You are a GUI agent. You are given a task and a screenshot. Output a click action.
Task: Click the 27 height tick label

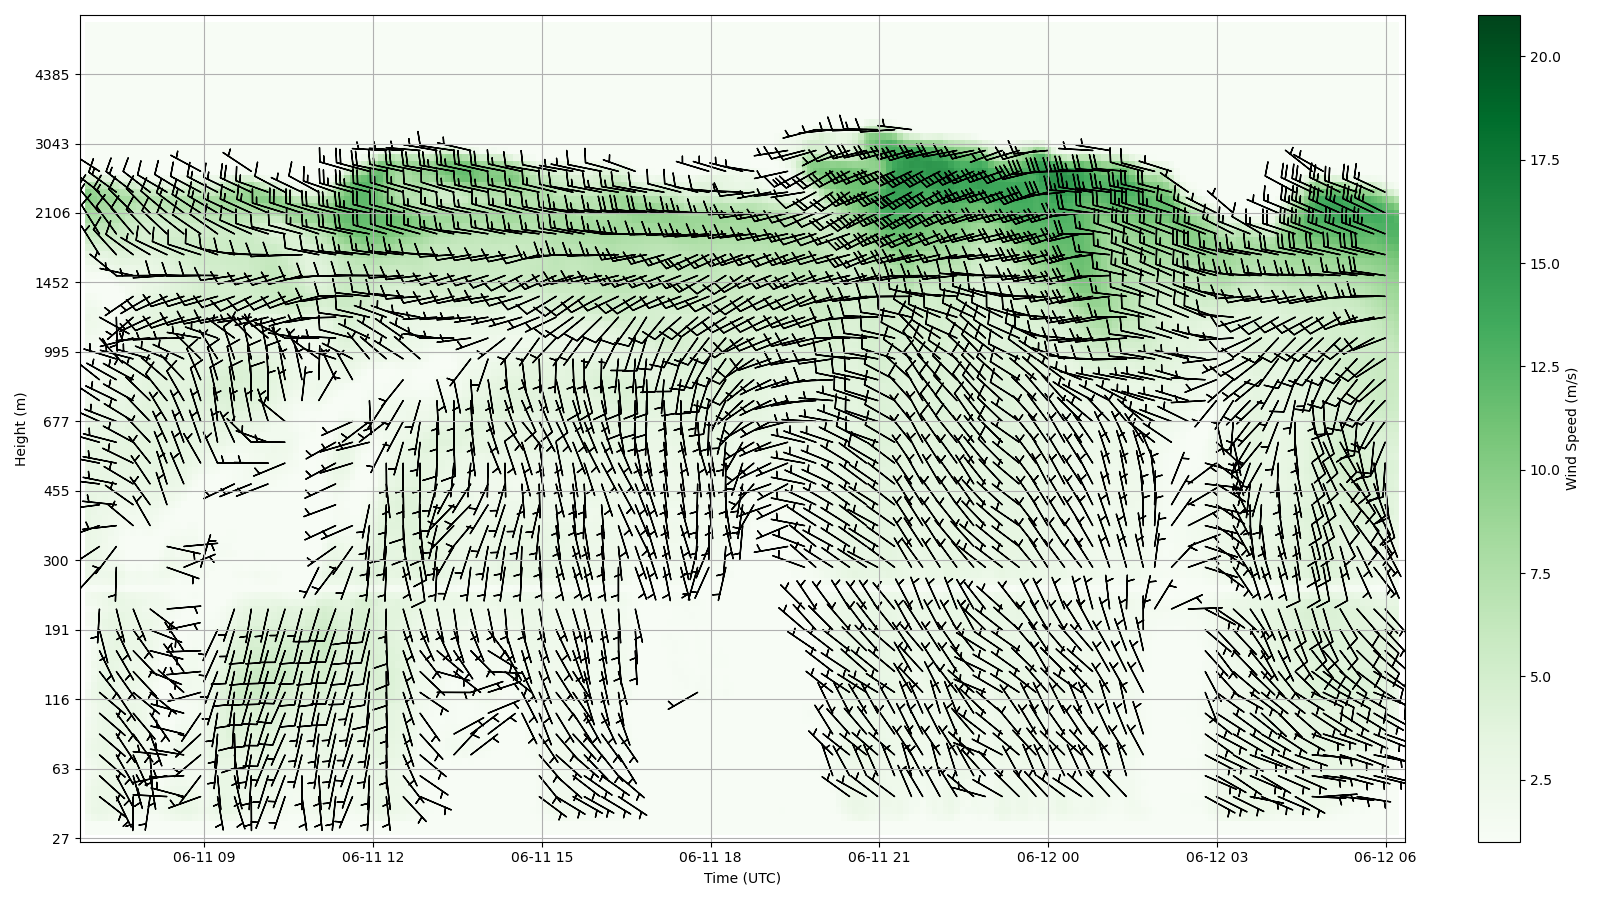click(60, 839)
